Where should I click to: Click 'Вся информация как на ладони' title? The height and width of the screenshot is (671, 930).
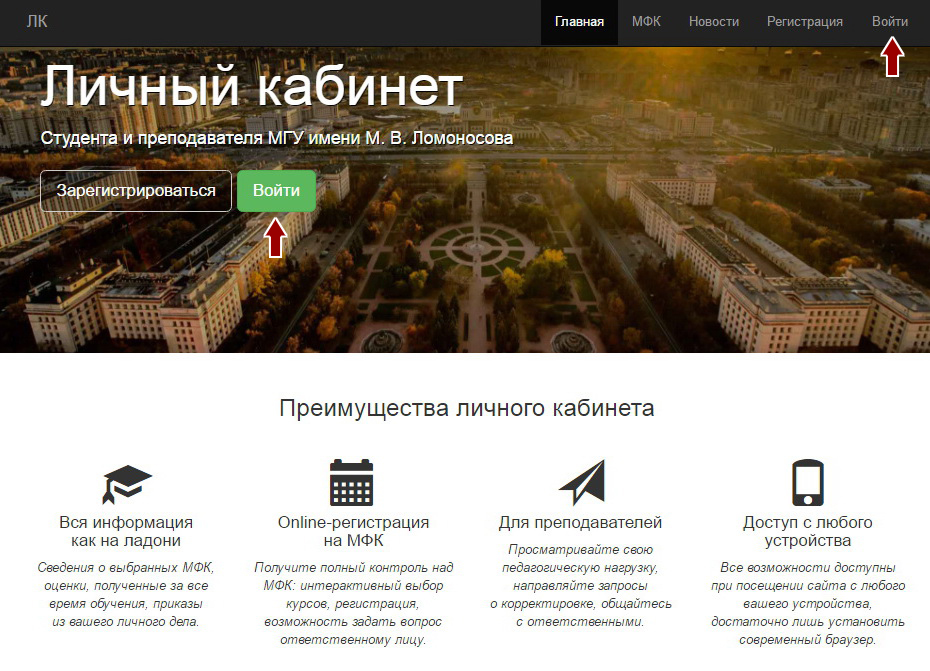126,531
